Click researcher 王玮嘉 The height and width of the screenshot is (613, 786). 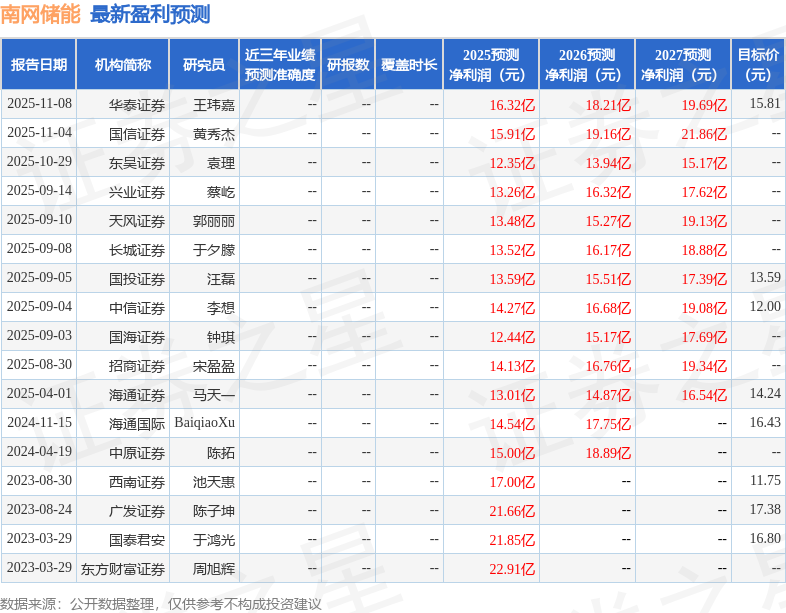click(214, 105)
